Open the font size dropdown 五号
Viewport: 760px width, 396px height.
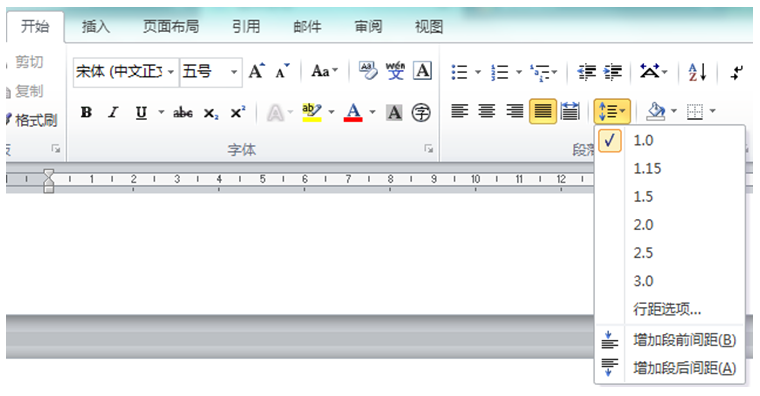(x=234, y=72)
